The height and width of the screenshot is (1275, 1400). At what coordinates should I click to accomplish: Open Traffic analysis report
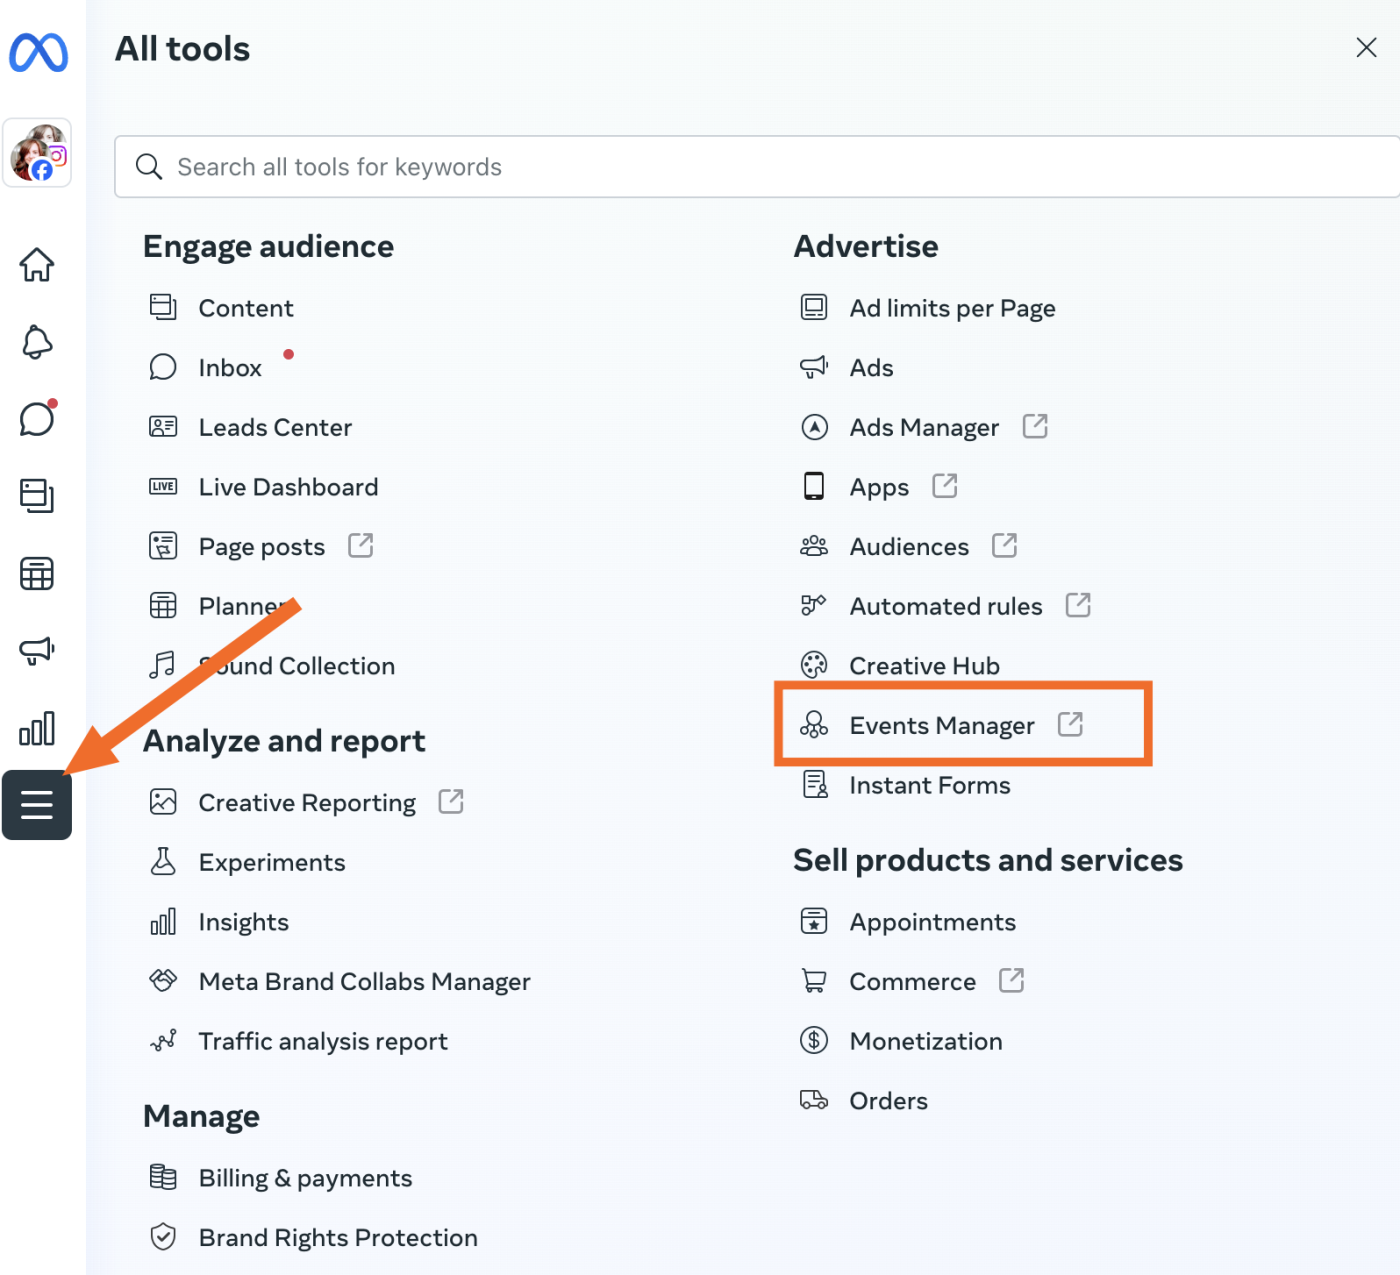click(x=323, y=1042)
